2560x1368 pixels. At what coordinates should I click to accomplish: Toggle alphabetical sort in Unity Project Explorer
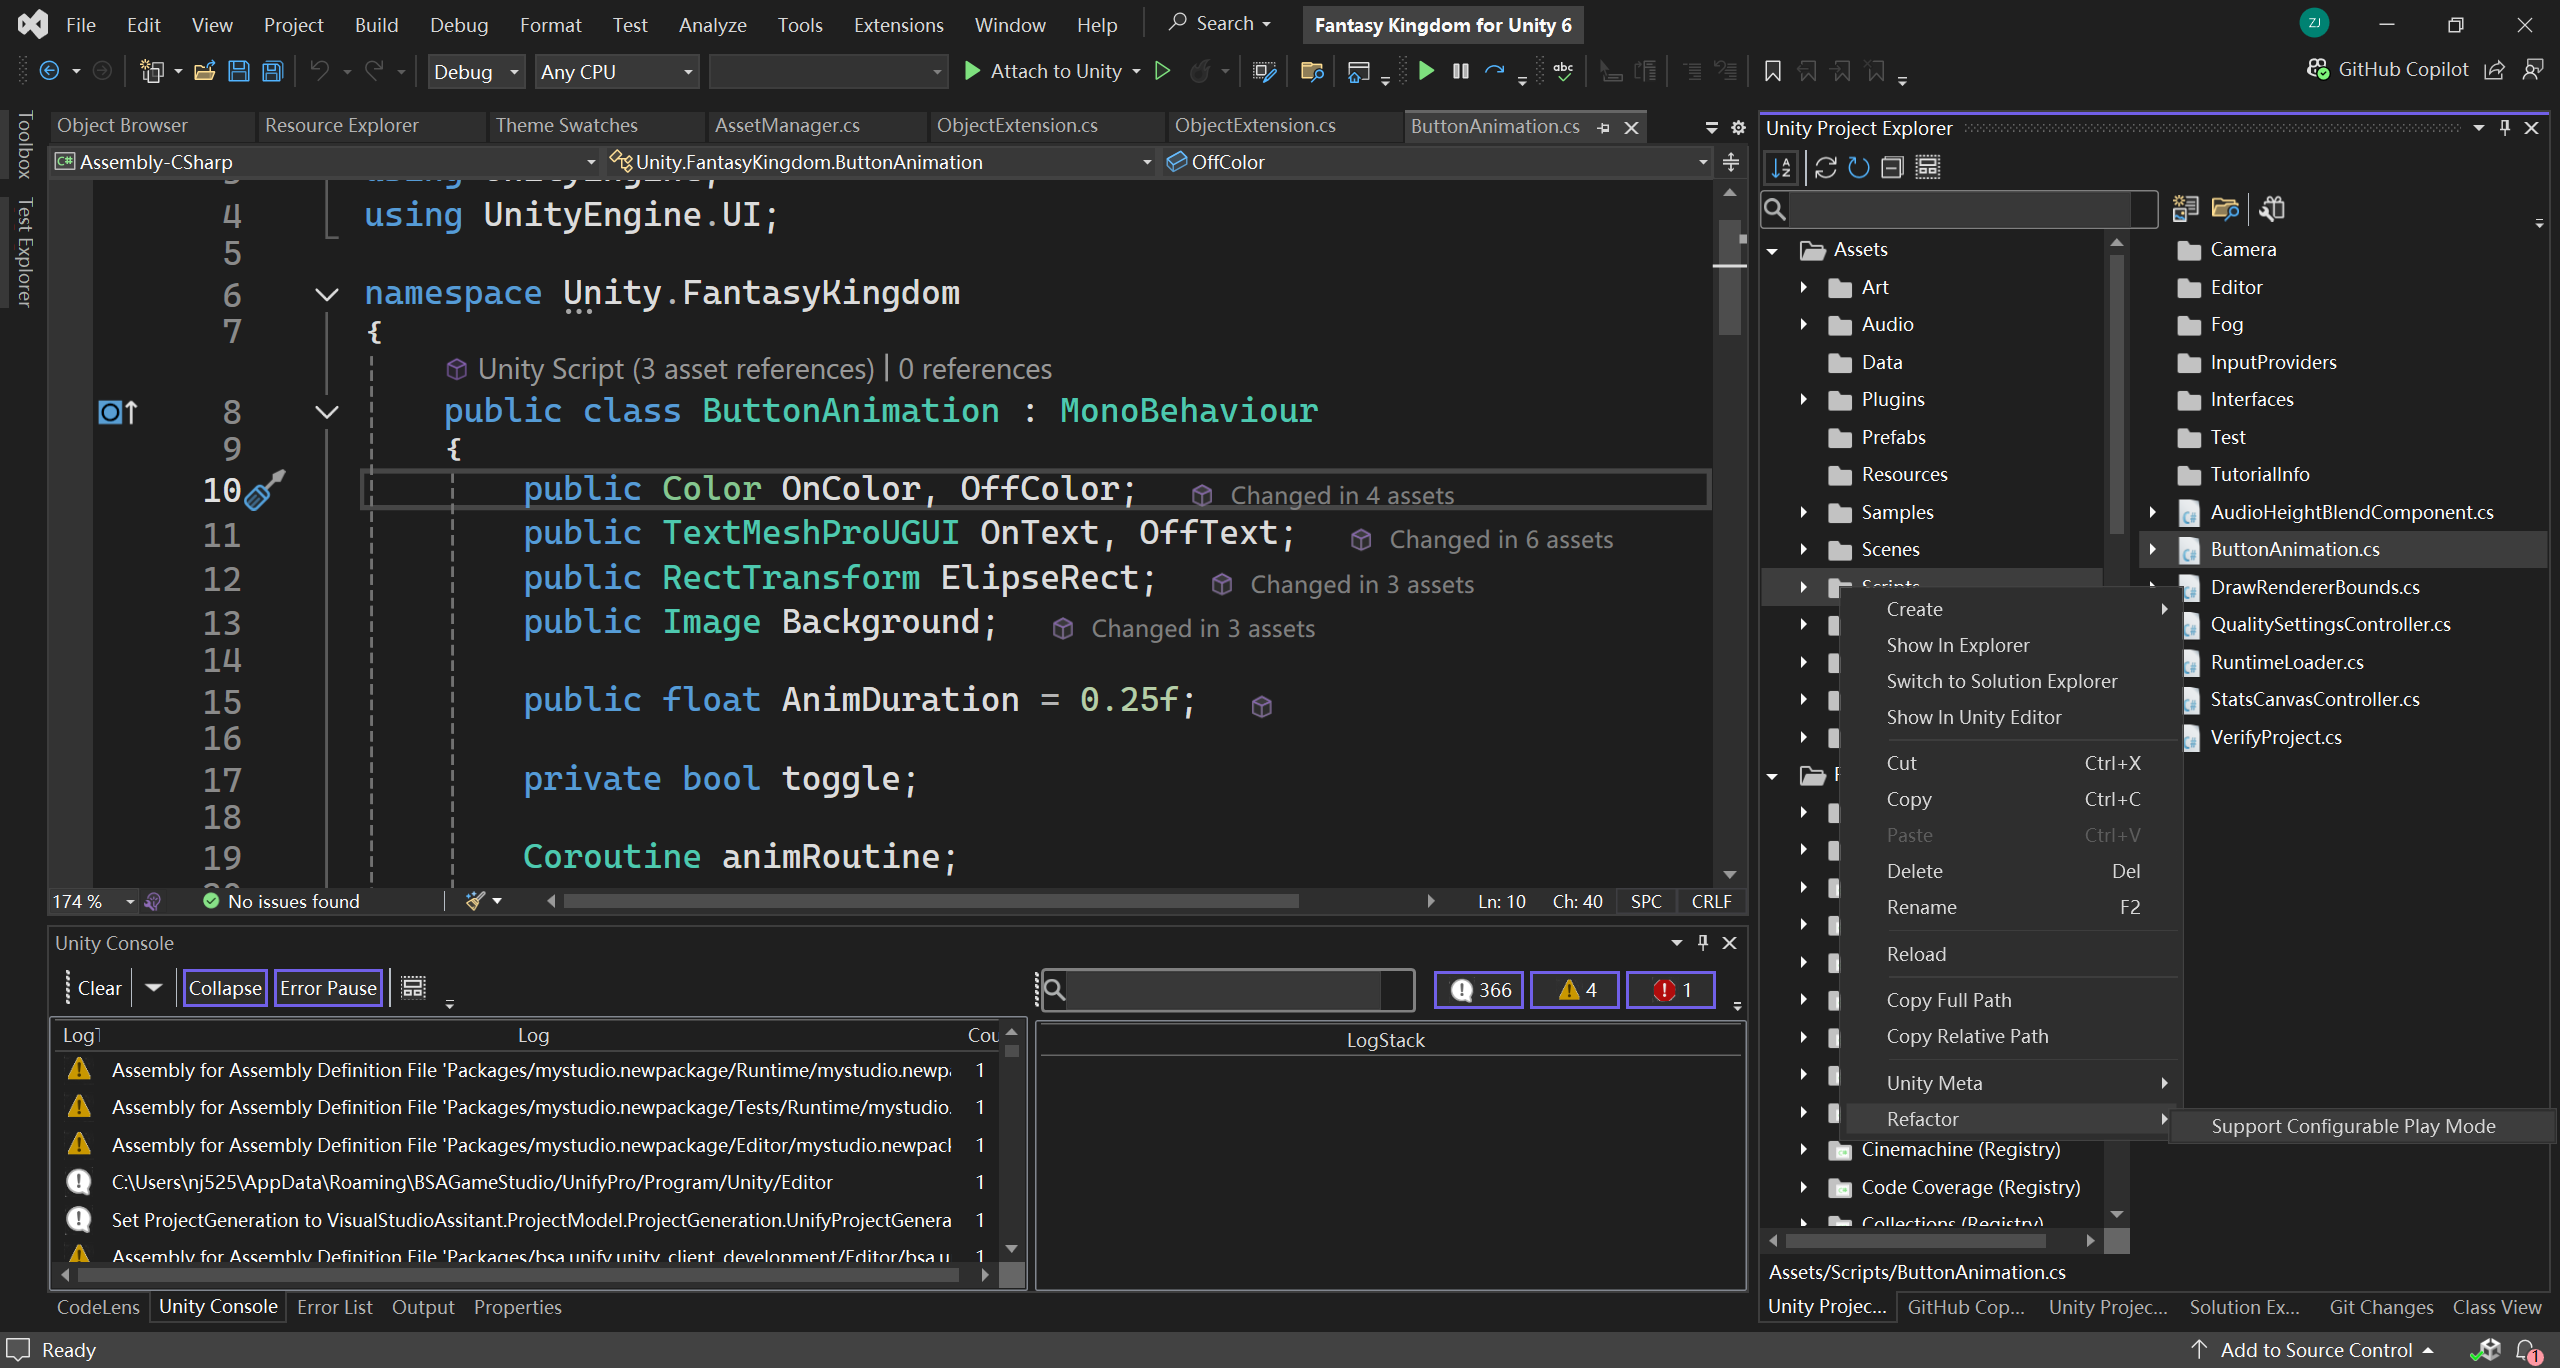pyautogui.click(x=1781, y=168)
